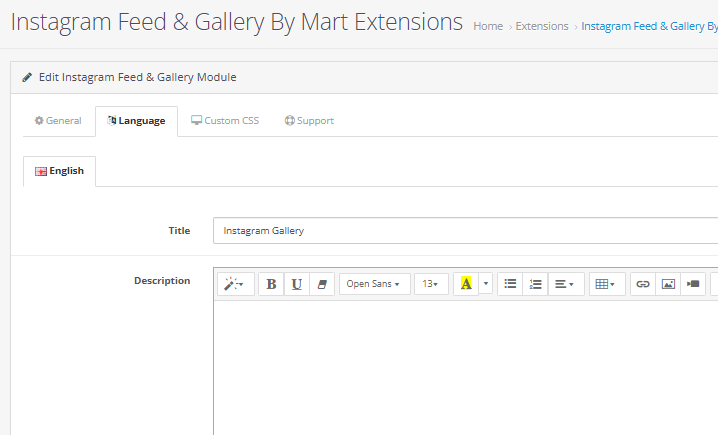Expand the text color options arrow
The height and width of the screenshot is (435, 718).
486,284
